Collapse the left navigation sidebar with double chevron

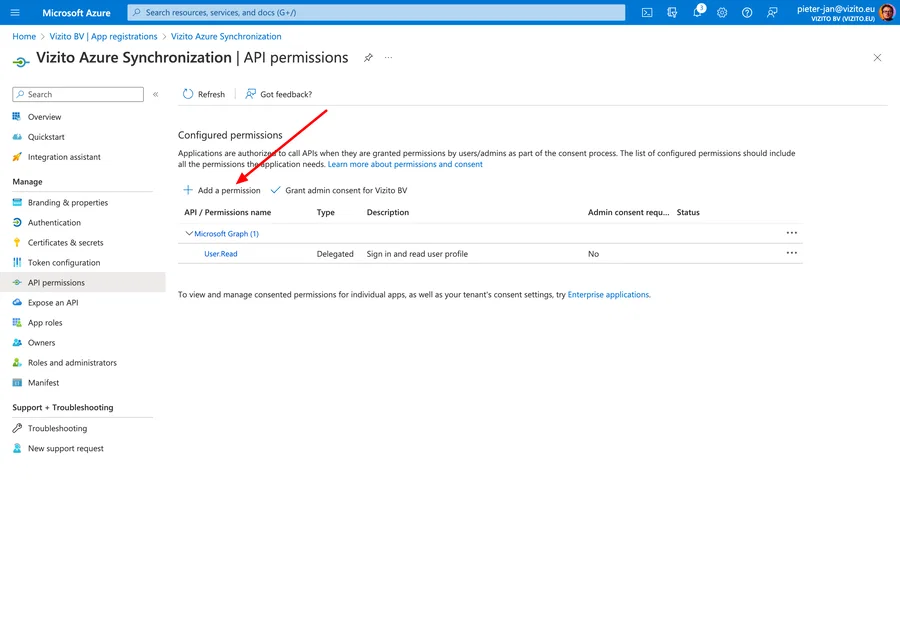pyautogui.click(x=156, y=93)
